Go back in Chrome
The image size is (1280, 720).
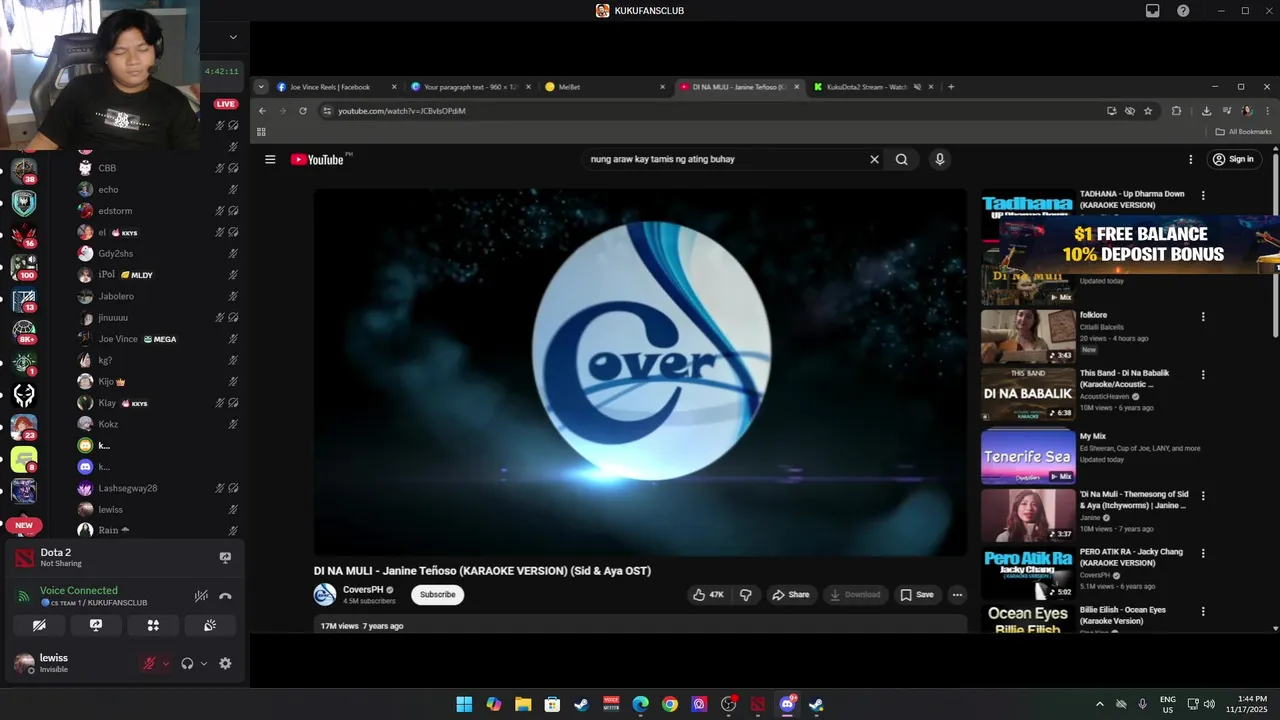click(x=262, y=111)
